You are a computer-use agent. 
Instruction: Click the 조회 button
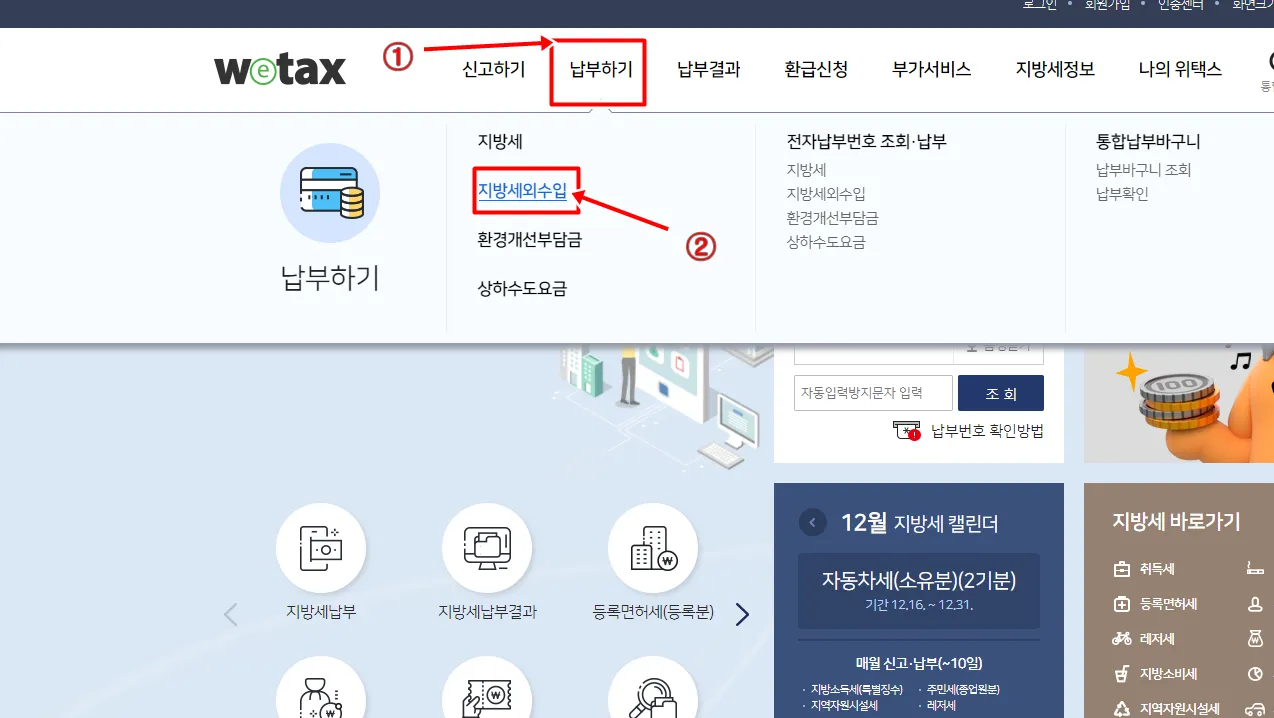[x=1000, y=394]
